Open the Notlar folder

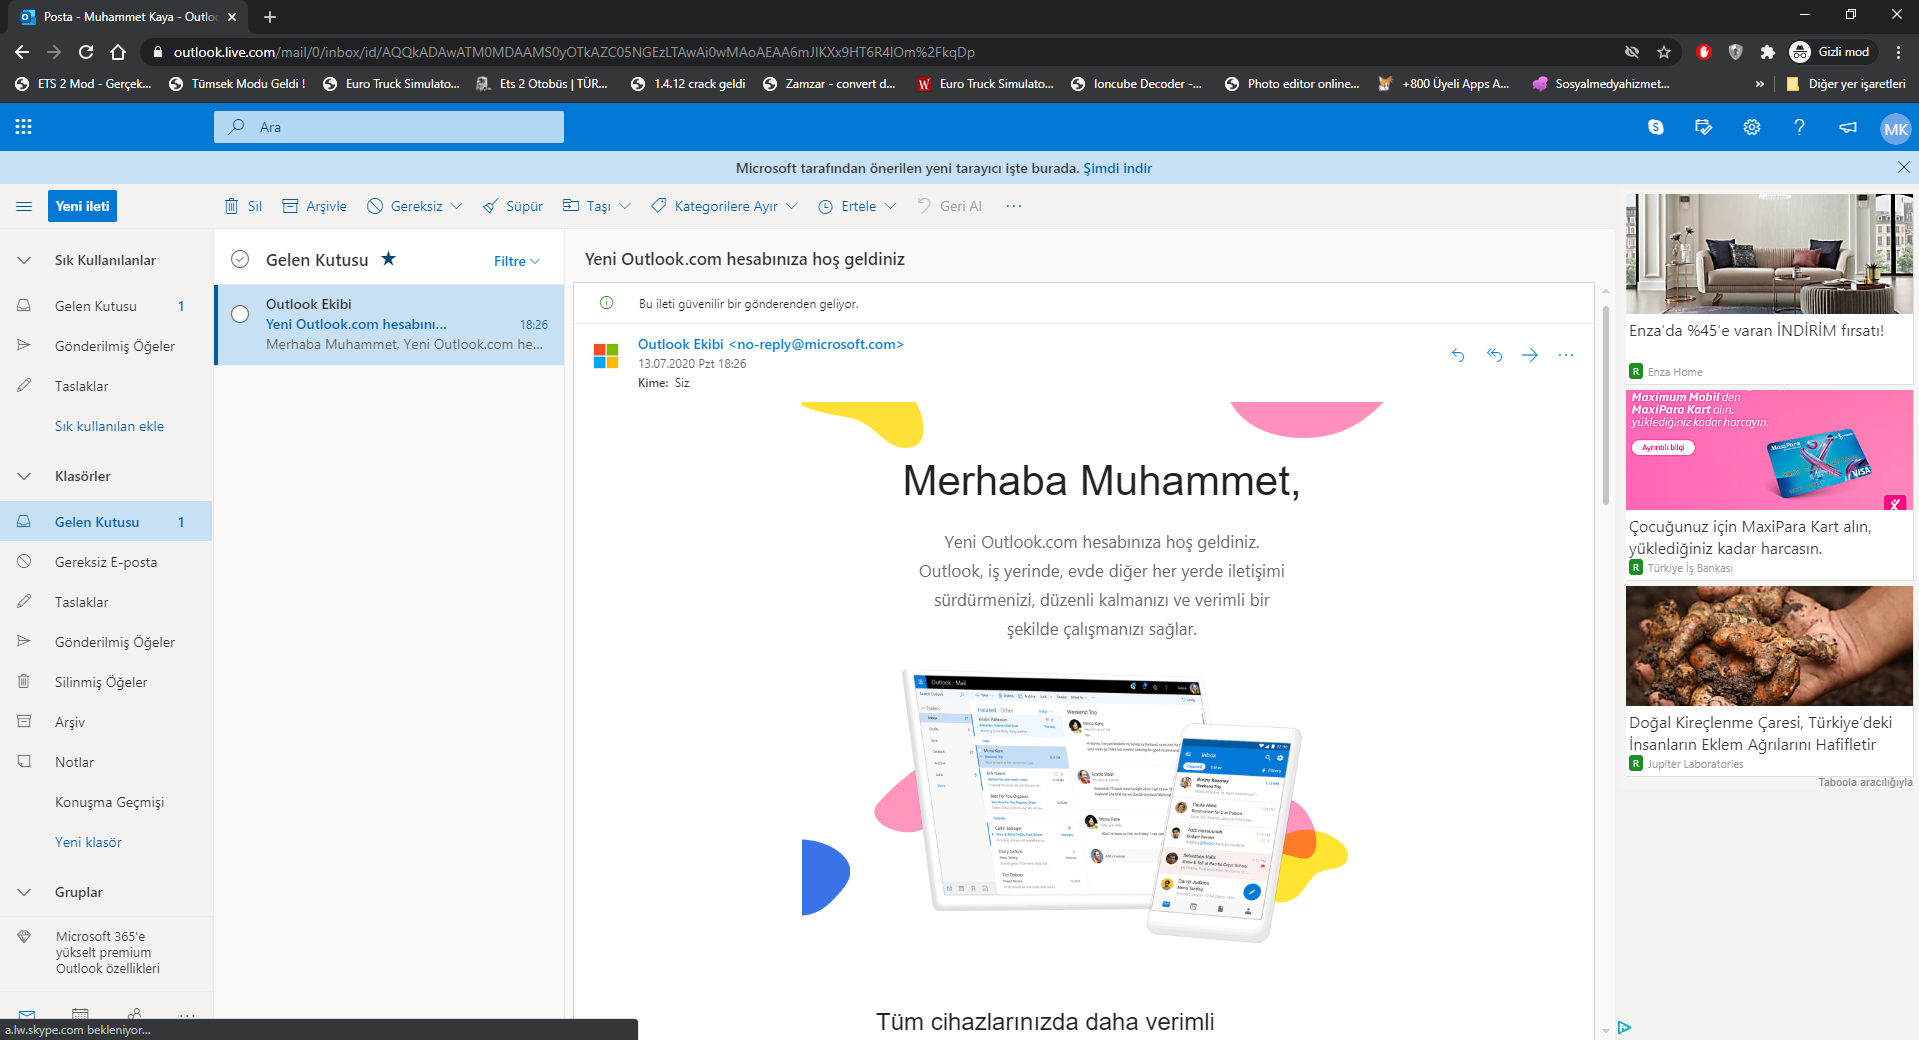(106, 762)
